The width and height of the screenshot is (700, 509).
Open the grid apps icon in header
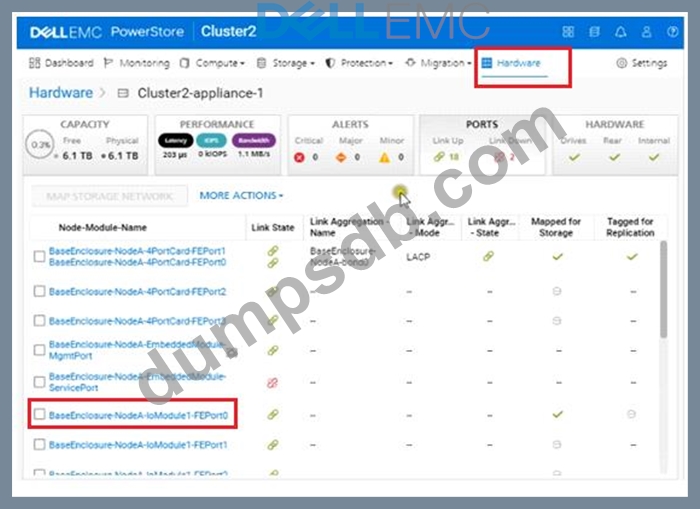point(568,32)
